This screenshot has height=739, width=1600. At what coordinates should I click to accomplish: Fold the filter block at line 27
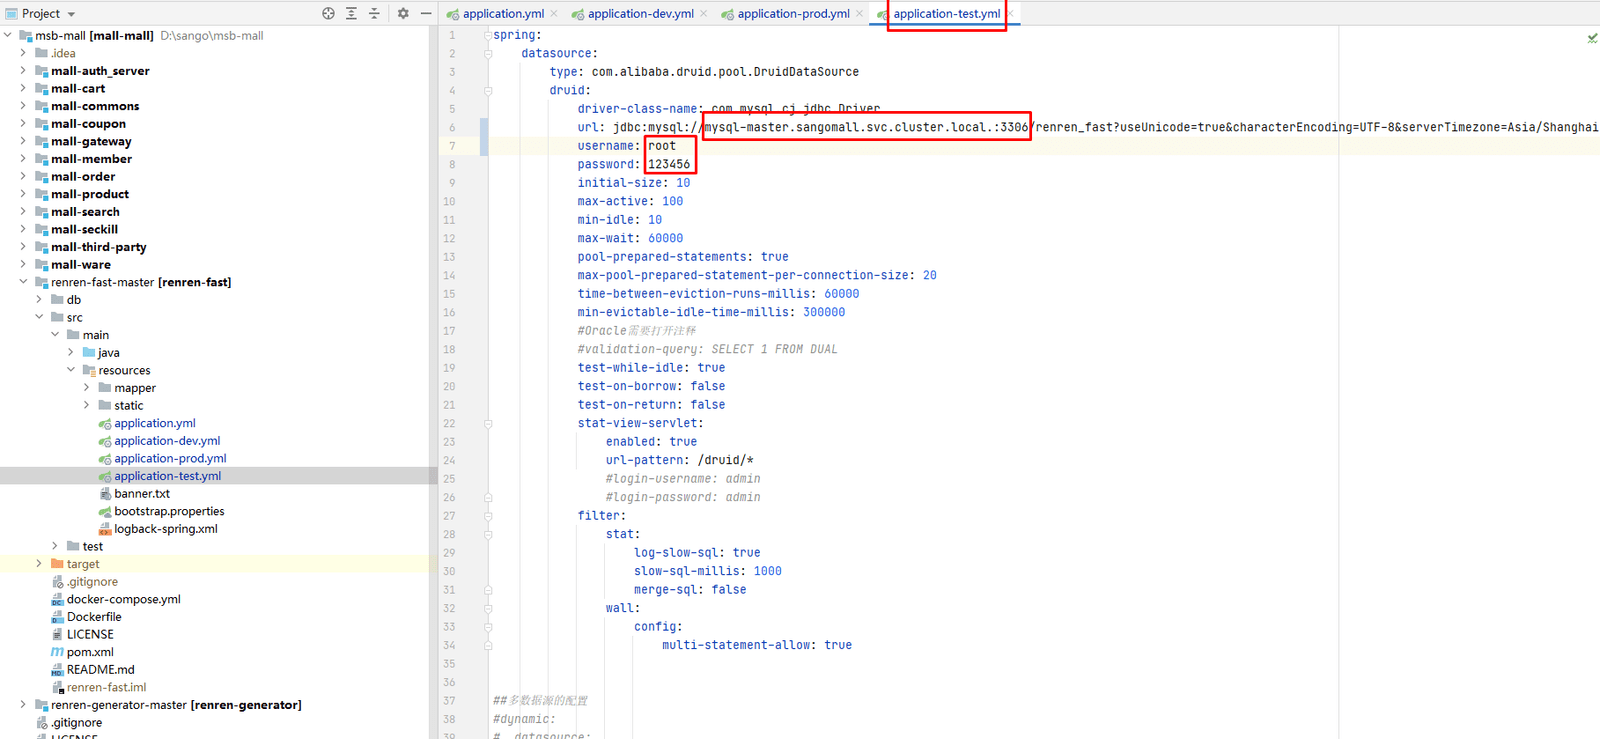tap(488, 516)
